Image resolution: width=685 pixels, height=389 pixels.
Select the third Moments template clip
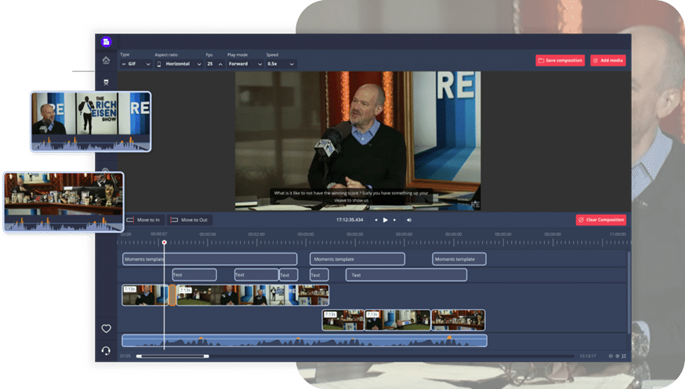click(459, 259)
